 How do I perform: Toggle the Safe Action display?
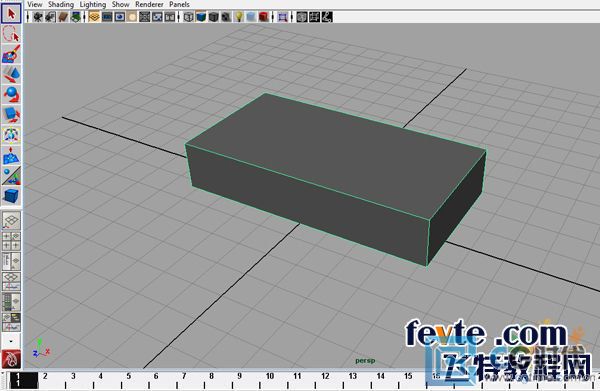157,17
